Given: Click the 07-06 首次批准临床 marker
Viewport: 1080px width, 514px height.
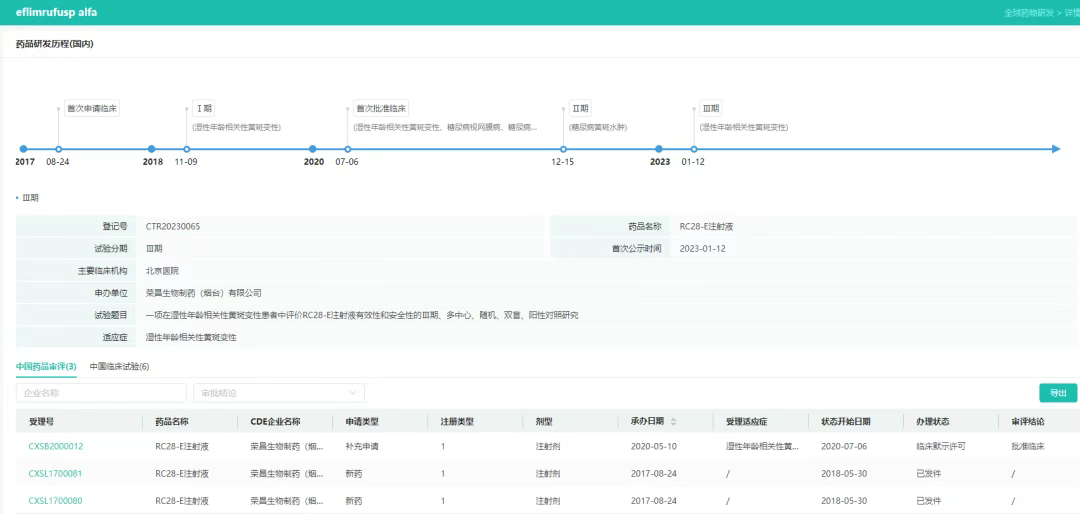Looking at the screenshot, I should click(347, 149).
